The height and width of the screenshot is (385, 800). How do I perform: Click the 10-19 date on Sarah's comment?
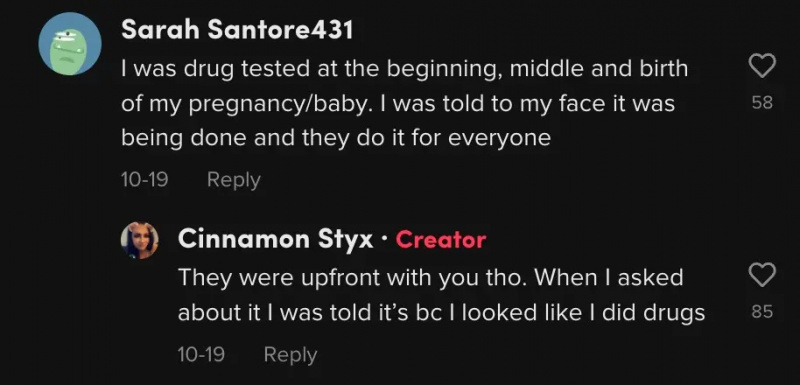[145, 179]
